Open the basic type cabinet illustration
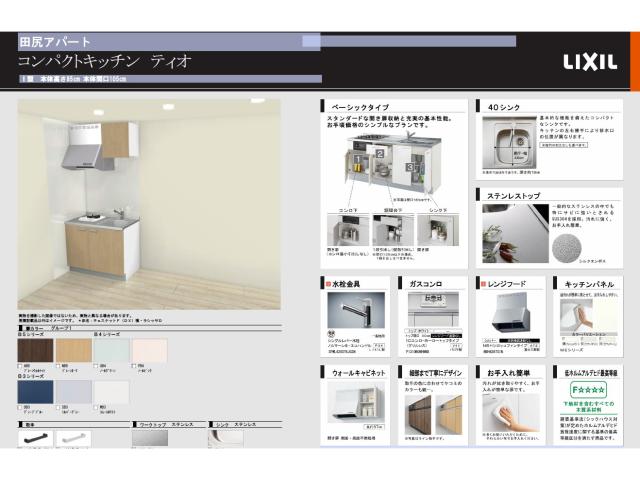Image resolution: width=640 pixels, height=480 pixels. click(393, 162)
